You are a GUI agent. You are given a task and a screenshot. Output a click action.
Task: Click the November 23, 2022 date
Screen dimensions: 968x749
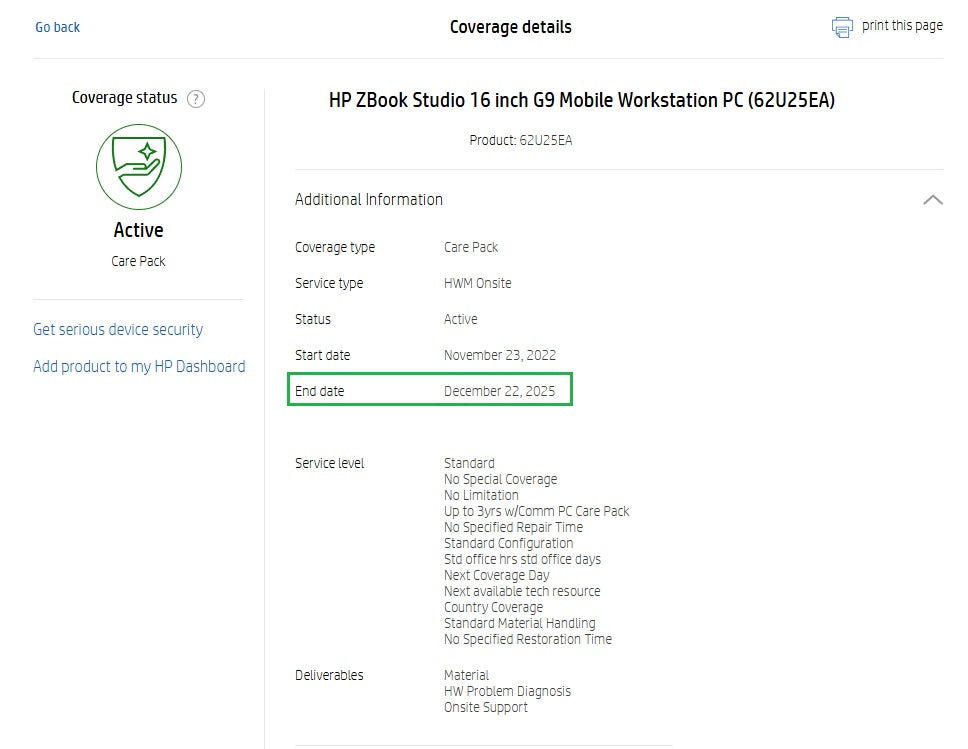coord(500,355)
